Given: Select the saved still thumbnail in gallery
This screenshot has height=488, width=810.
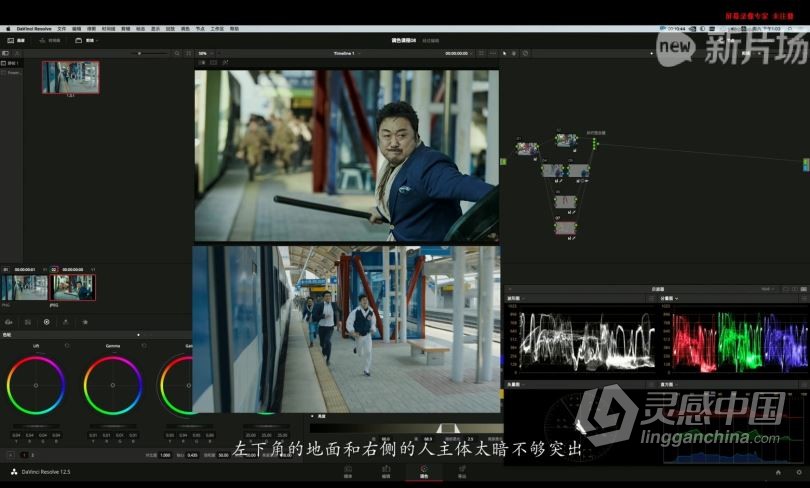Looking at the screenshot, I should (x=71, y=77).
